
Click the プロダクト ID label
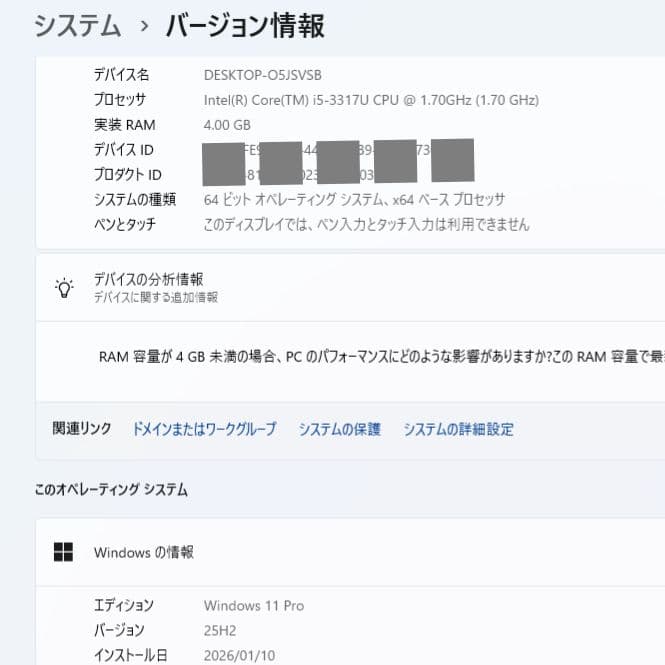click(128, 175)
